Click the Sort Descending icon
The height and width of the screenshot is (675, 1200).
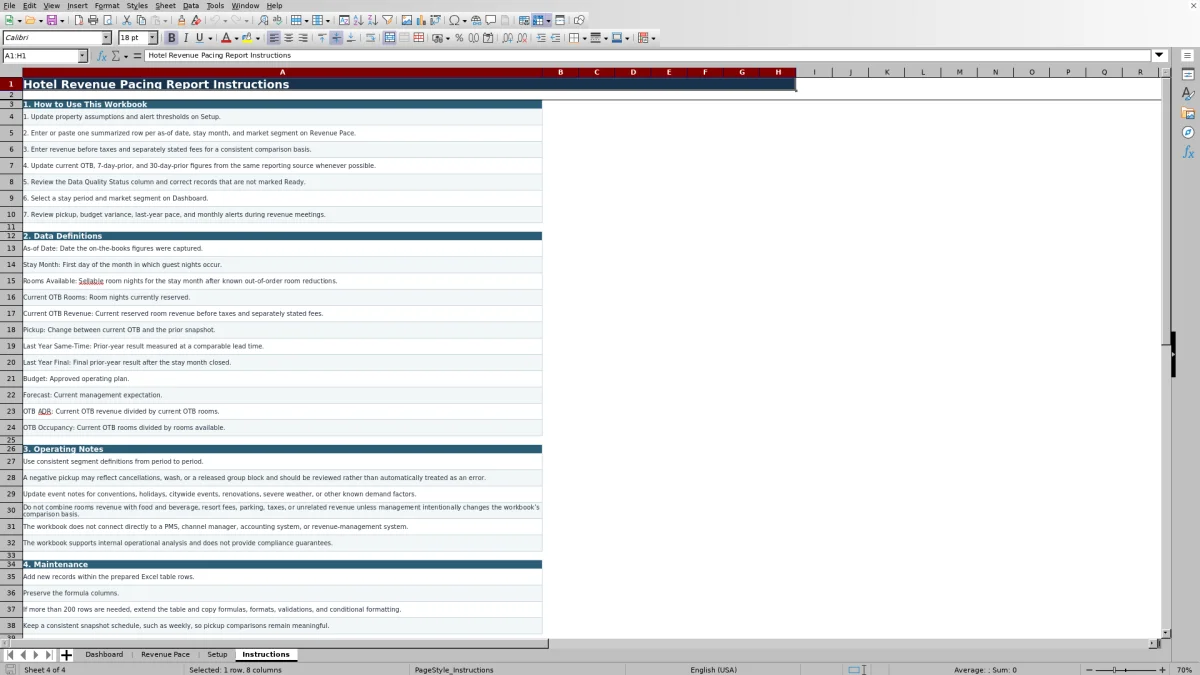click(x=372, y=20)
